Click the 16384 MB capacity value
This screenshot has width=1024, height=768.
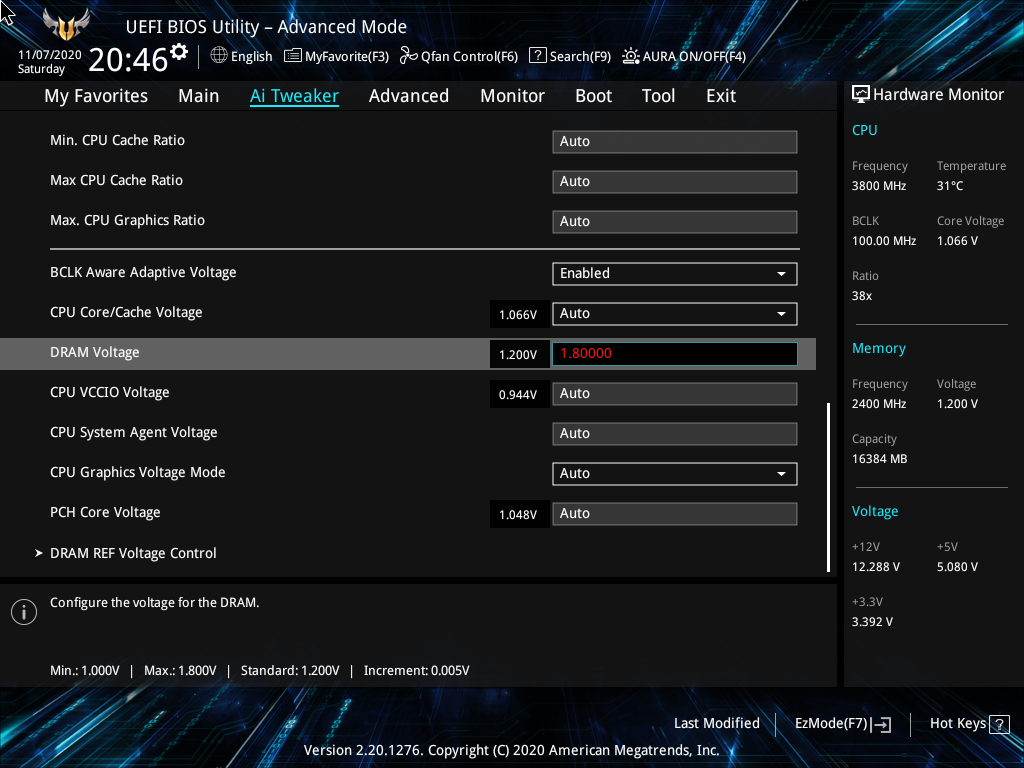(x=880, y=459)
